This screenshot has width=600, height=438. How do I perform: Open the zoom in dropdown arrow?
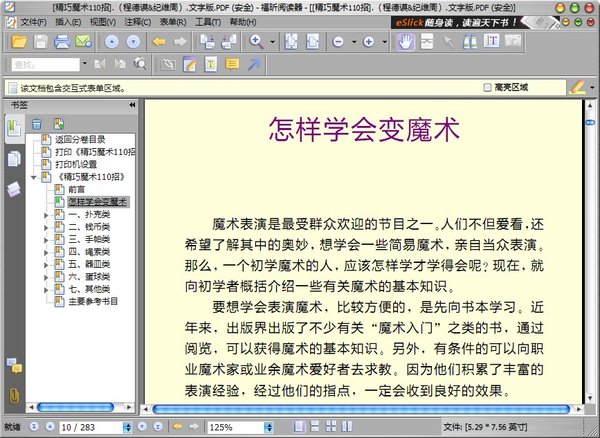385,42
